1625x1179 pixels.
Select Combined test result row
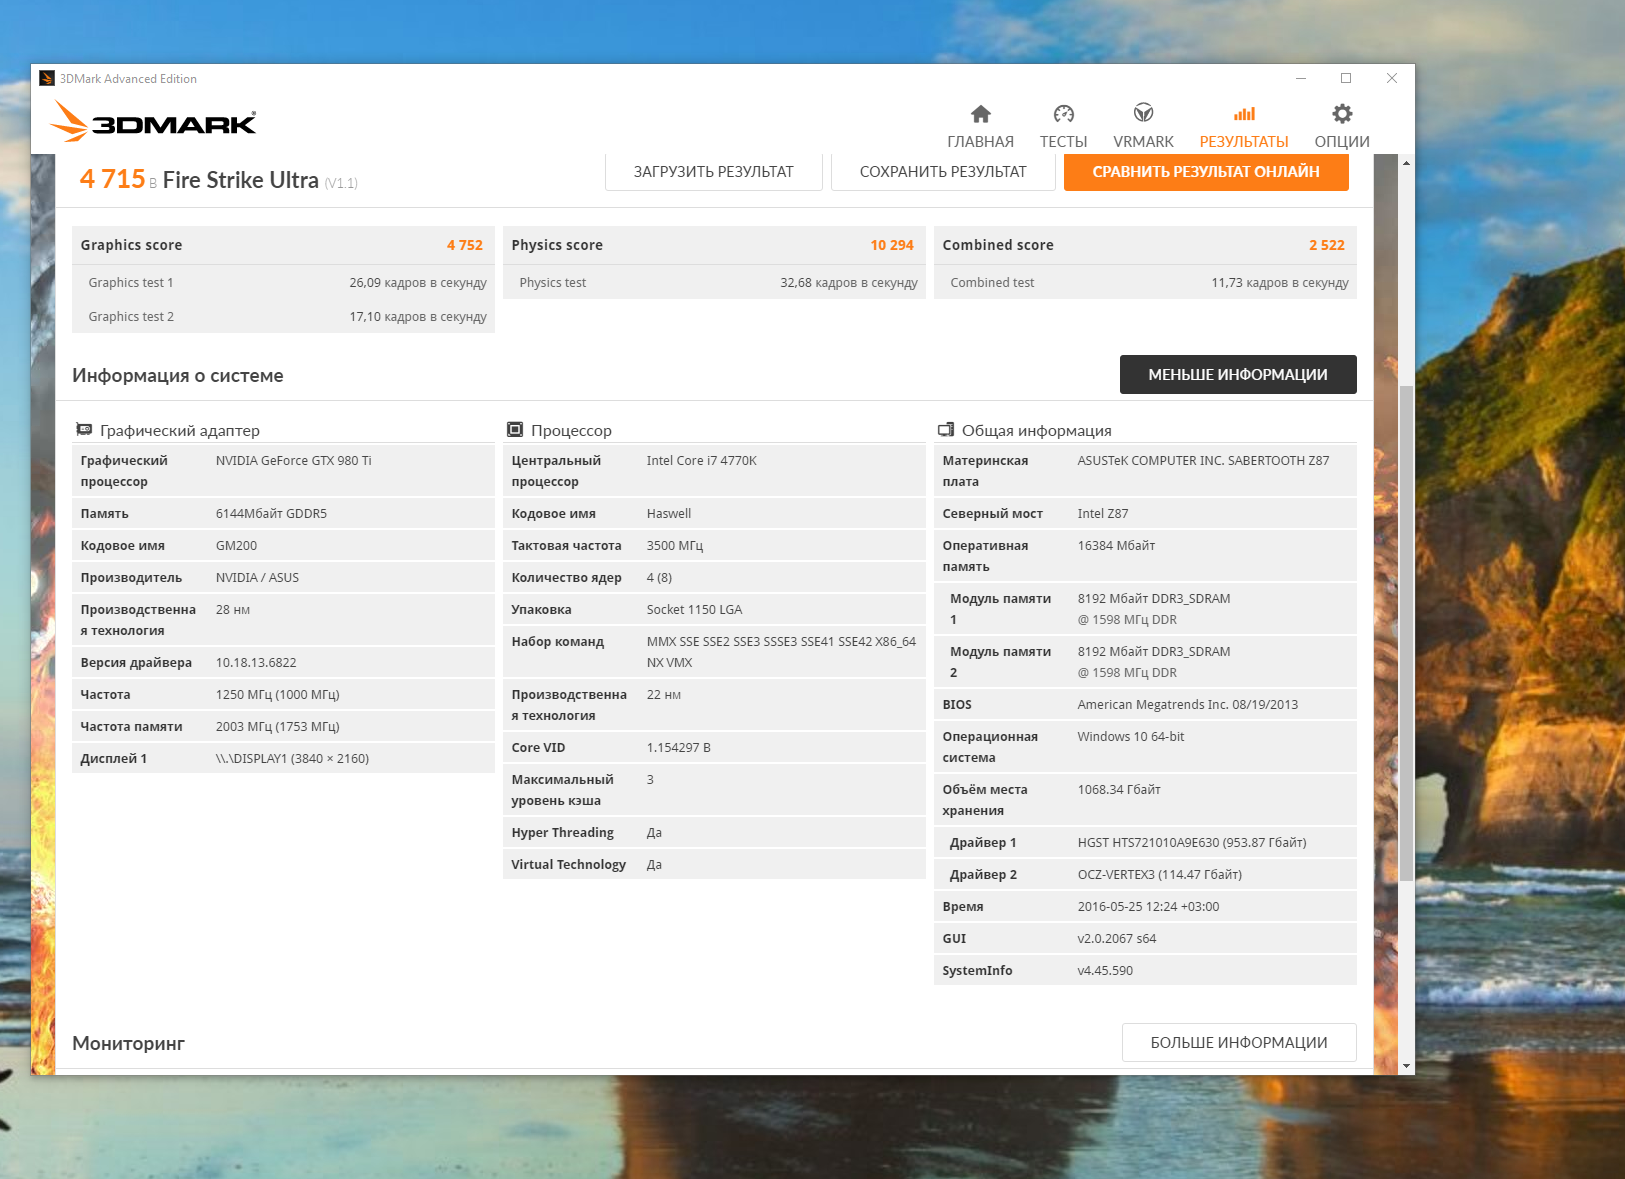coord(1146,283)
